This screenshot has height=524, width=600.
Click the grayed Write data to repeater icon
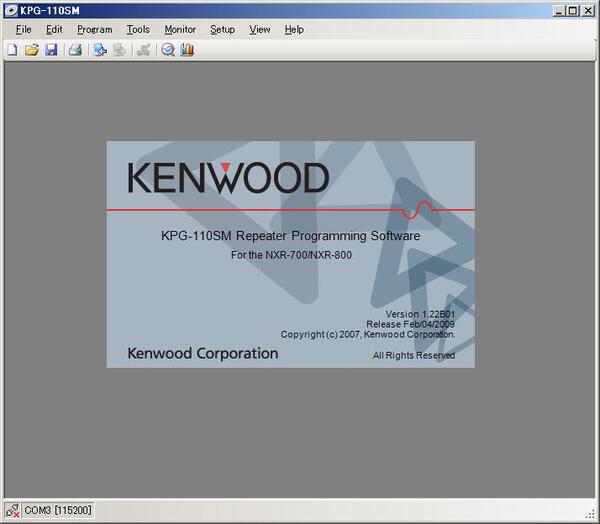point(119,50)
